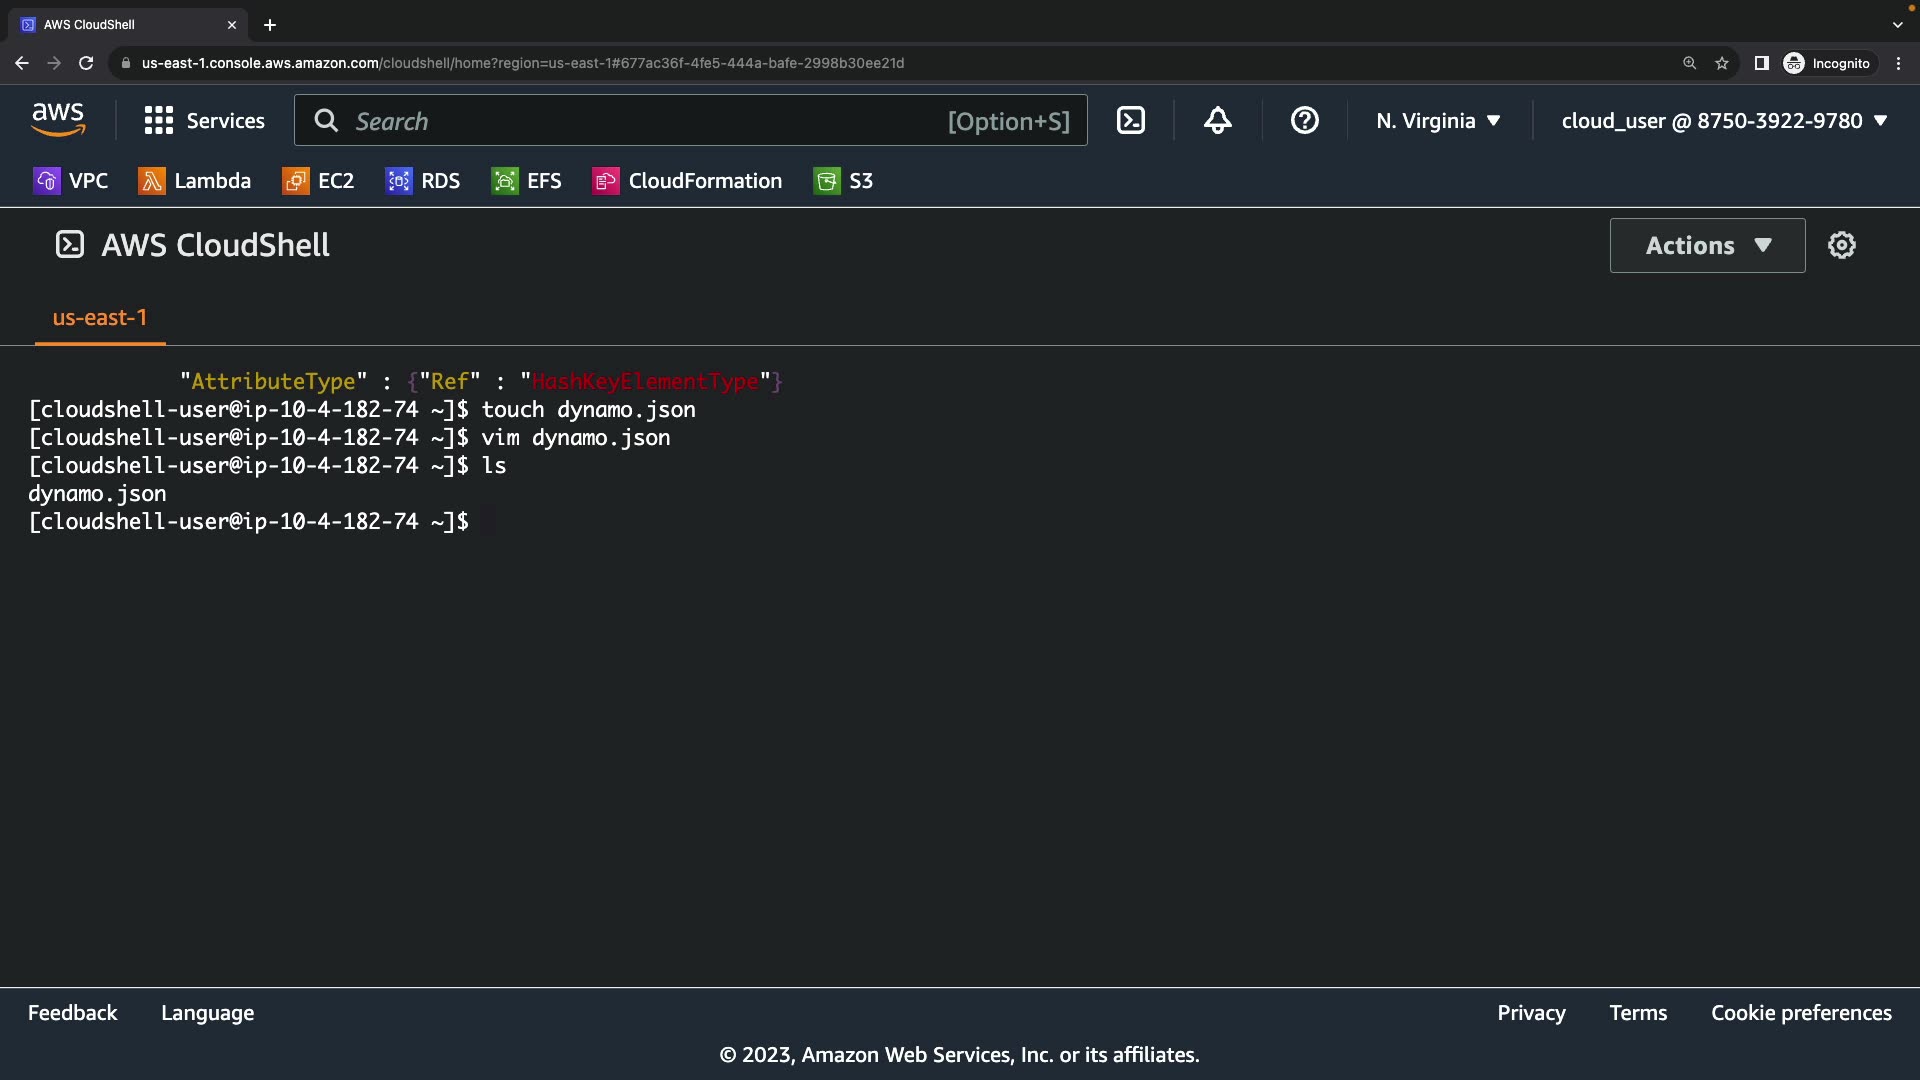Open CloudShell icon in top navigation bar
This screenshot has height=1080, width=1920.
coord(1130,121)
